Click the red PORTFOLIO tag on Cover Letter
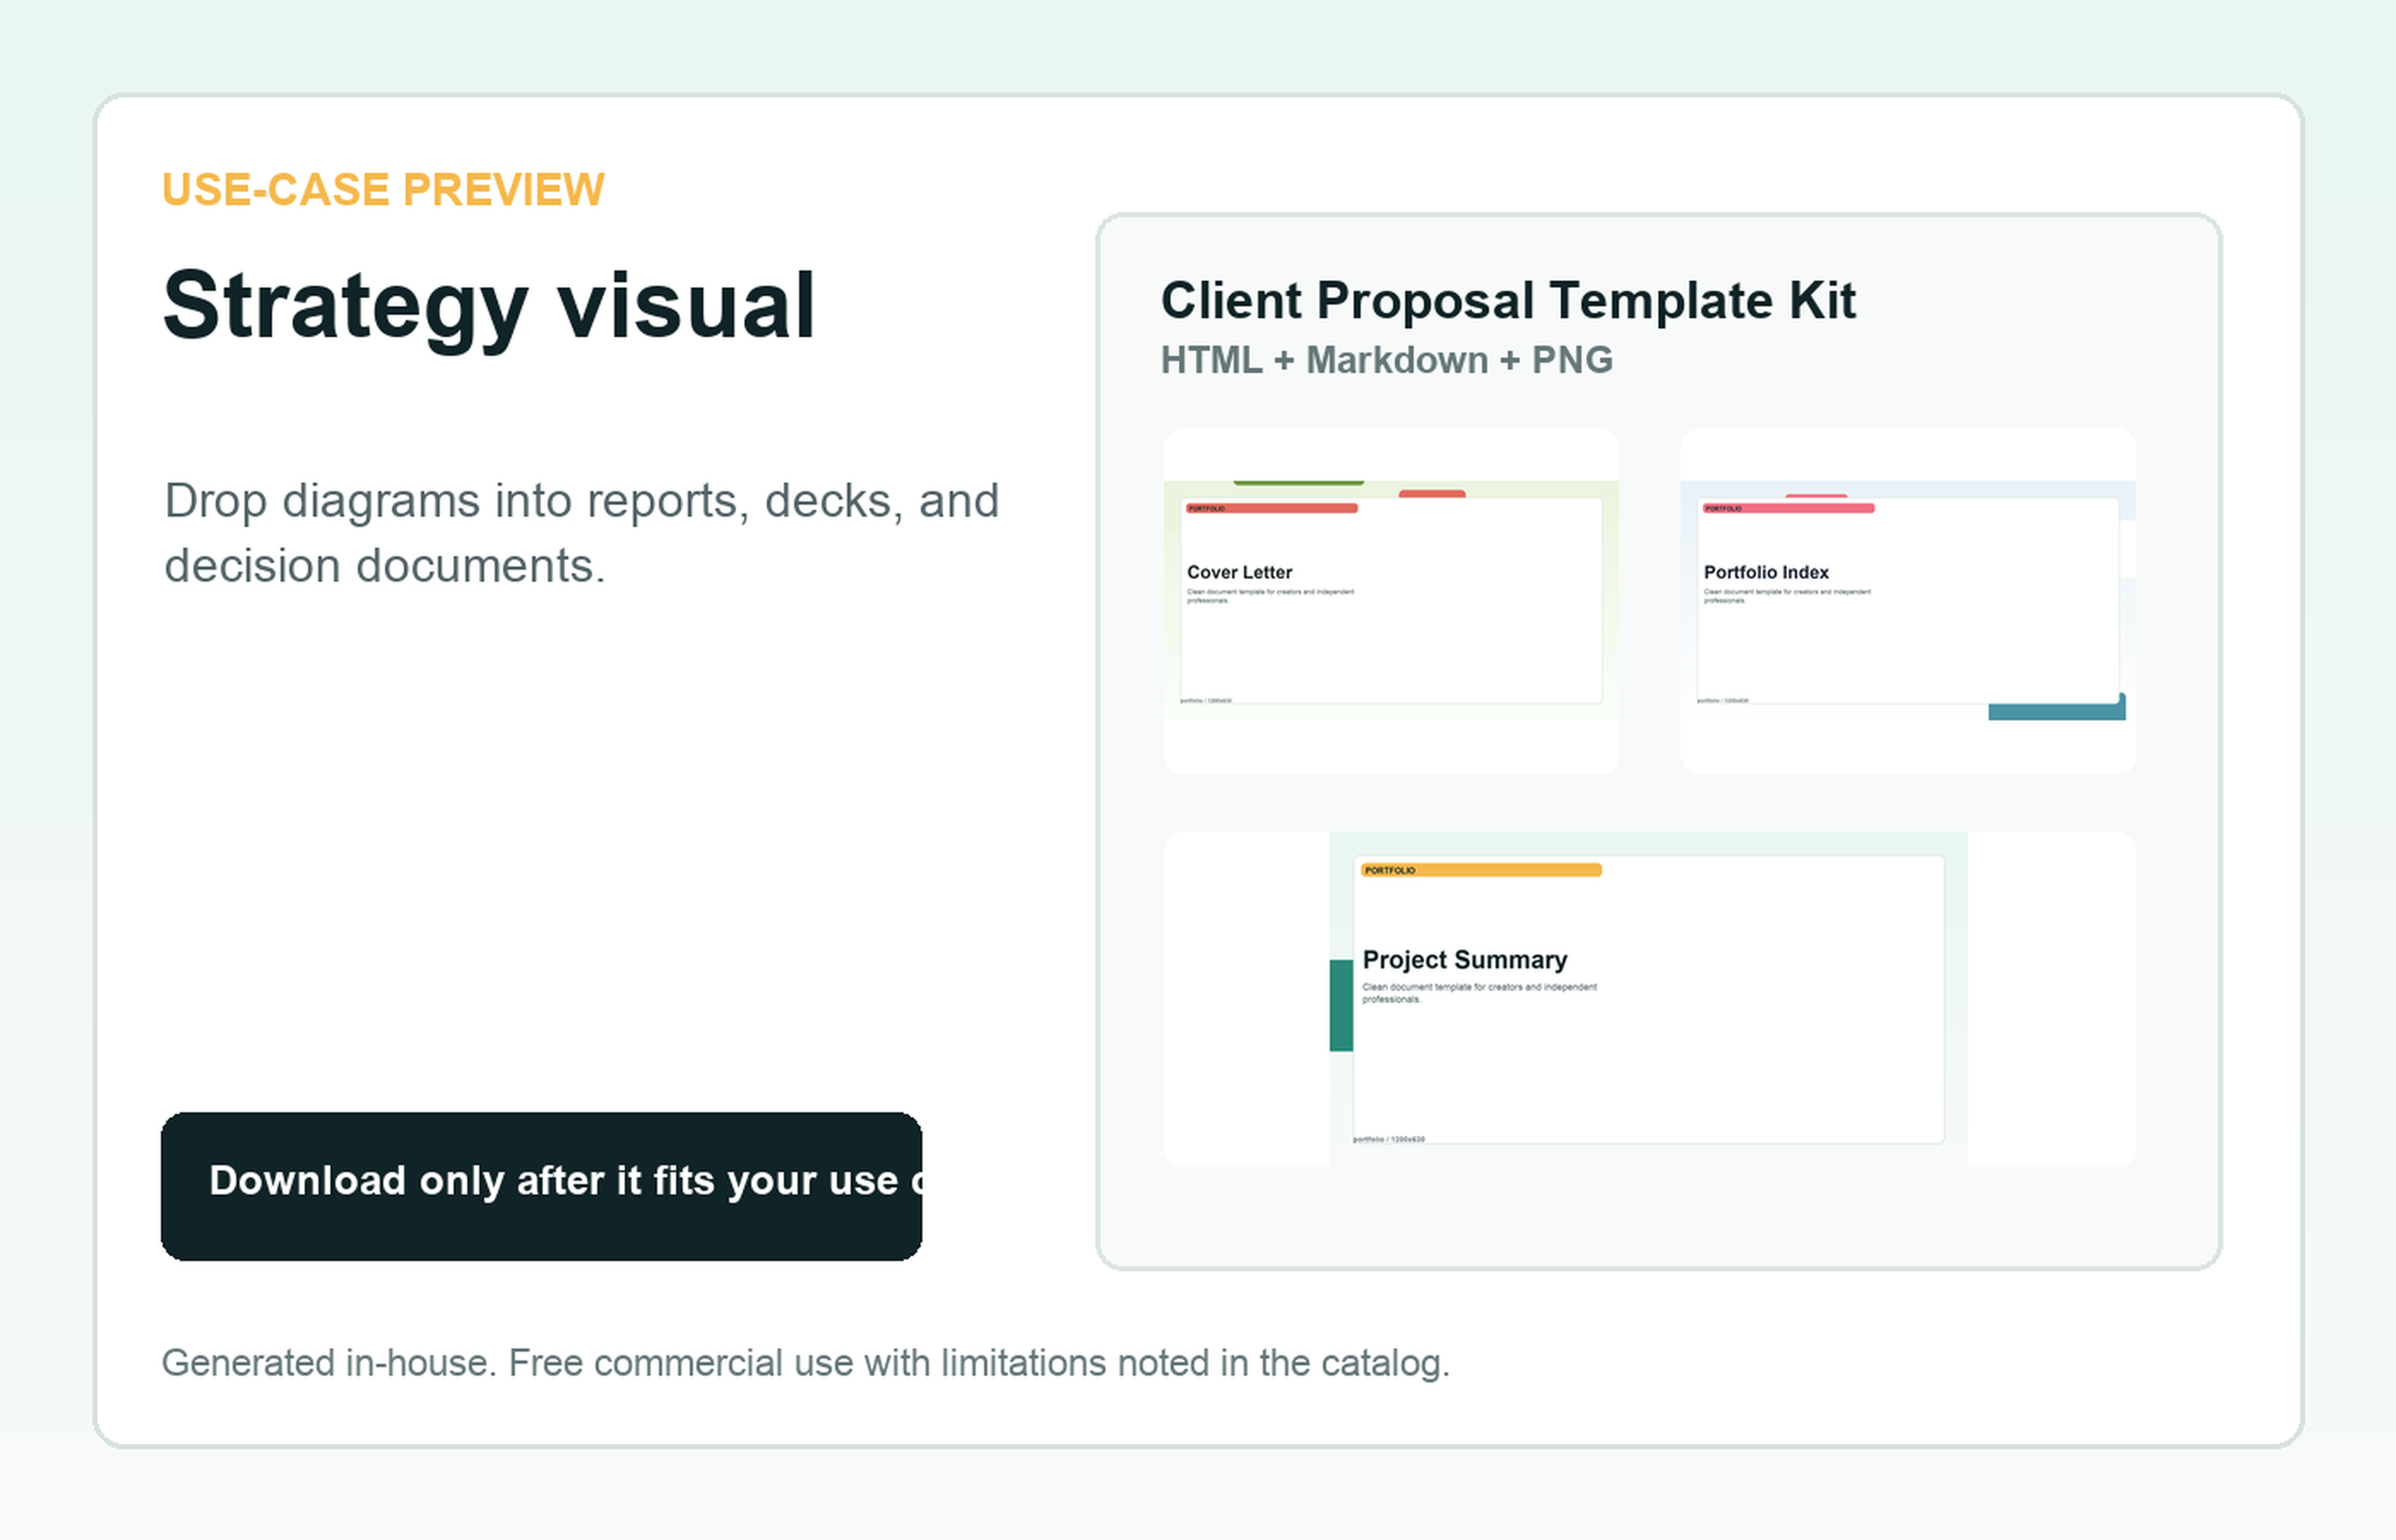This screenshot has width=2396, height=1540. (x=1271, y=508)
